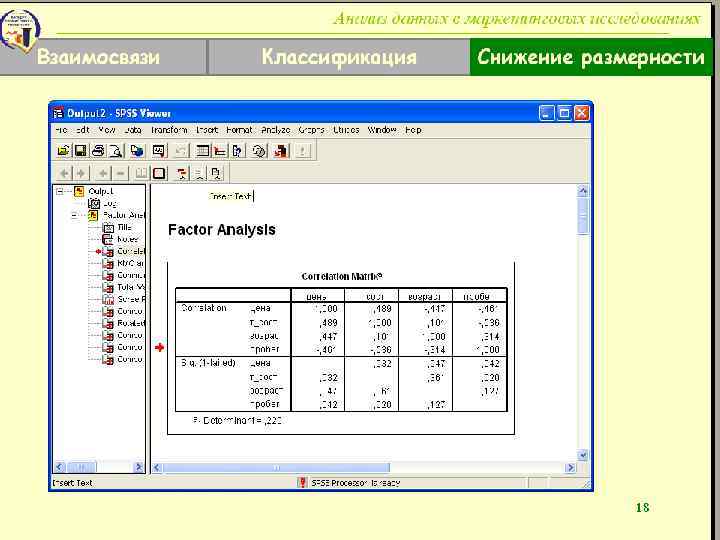Click the Use Sets toolbar icon

(259, 151)
